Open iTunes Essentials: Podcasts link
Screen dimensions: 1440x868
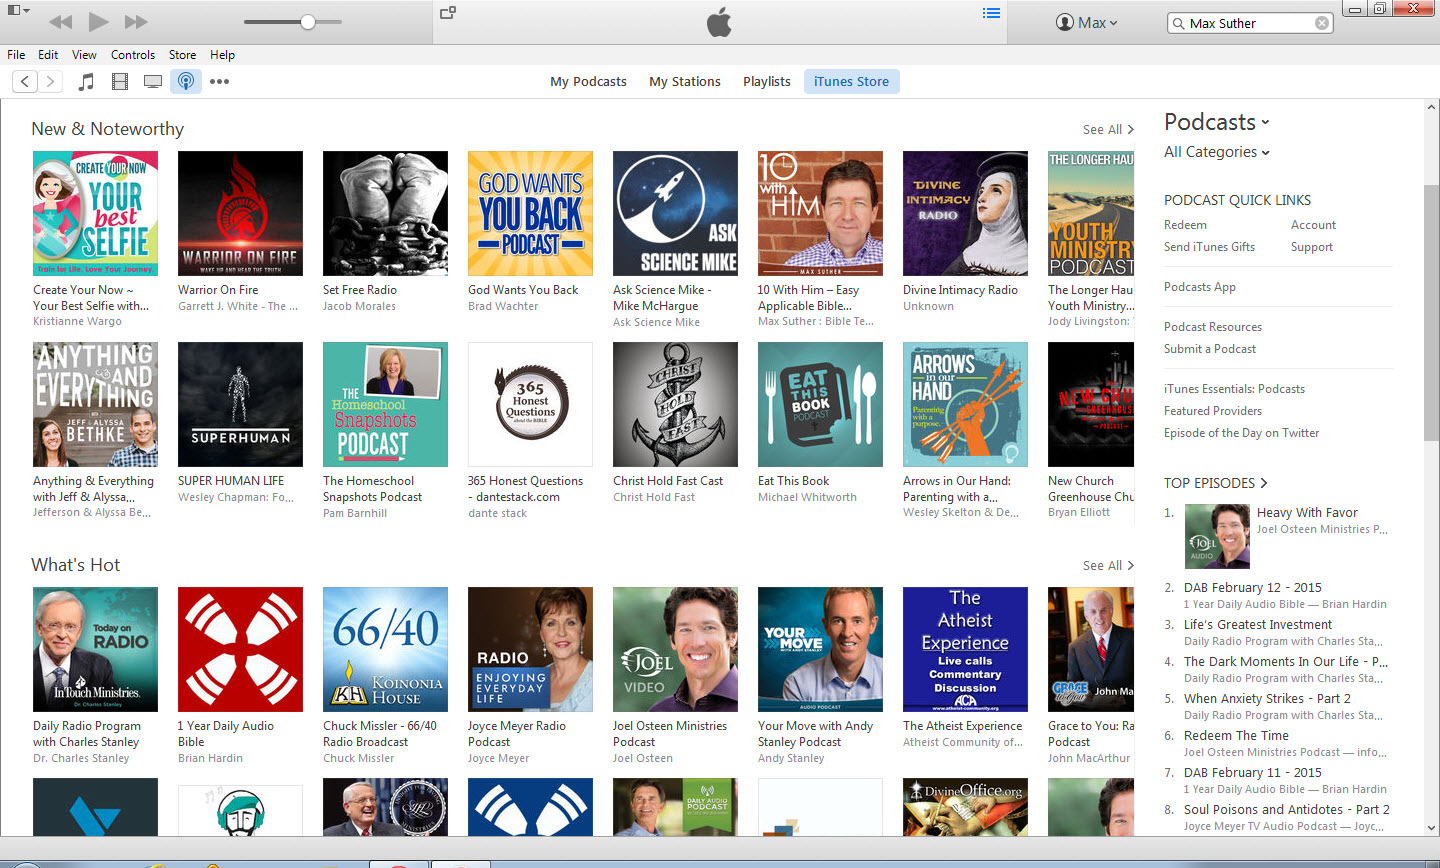point(1234,389)
